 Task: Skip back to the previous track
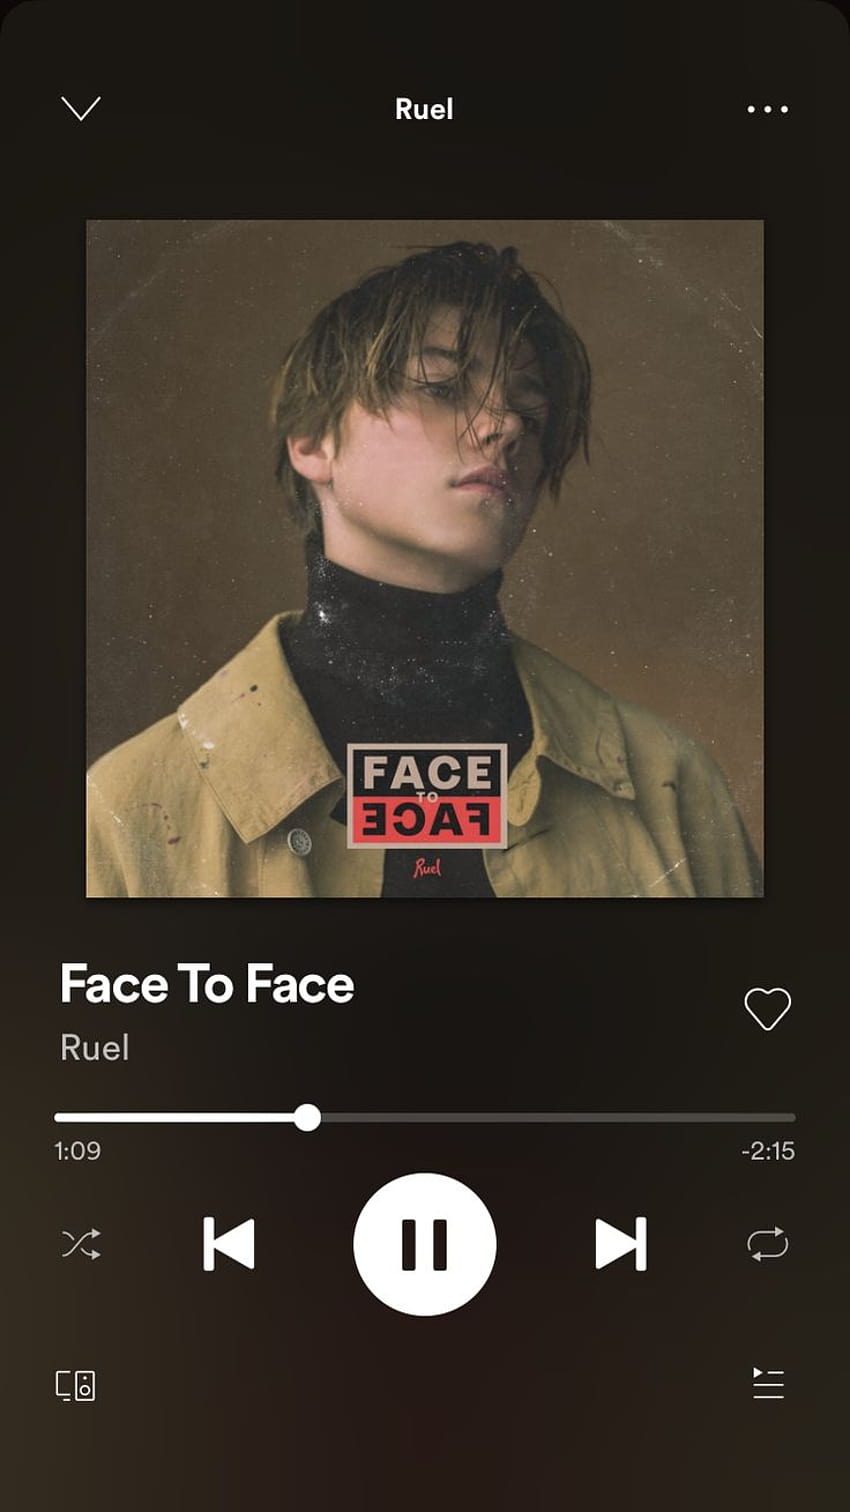[x=229, y=1244]
